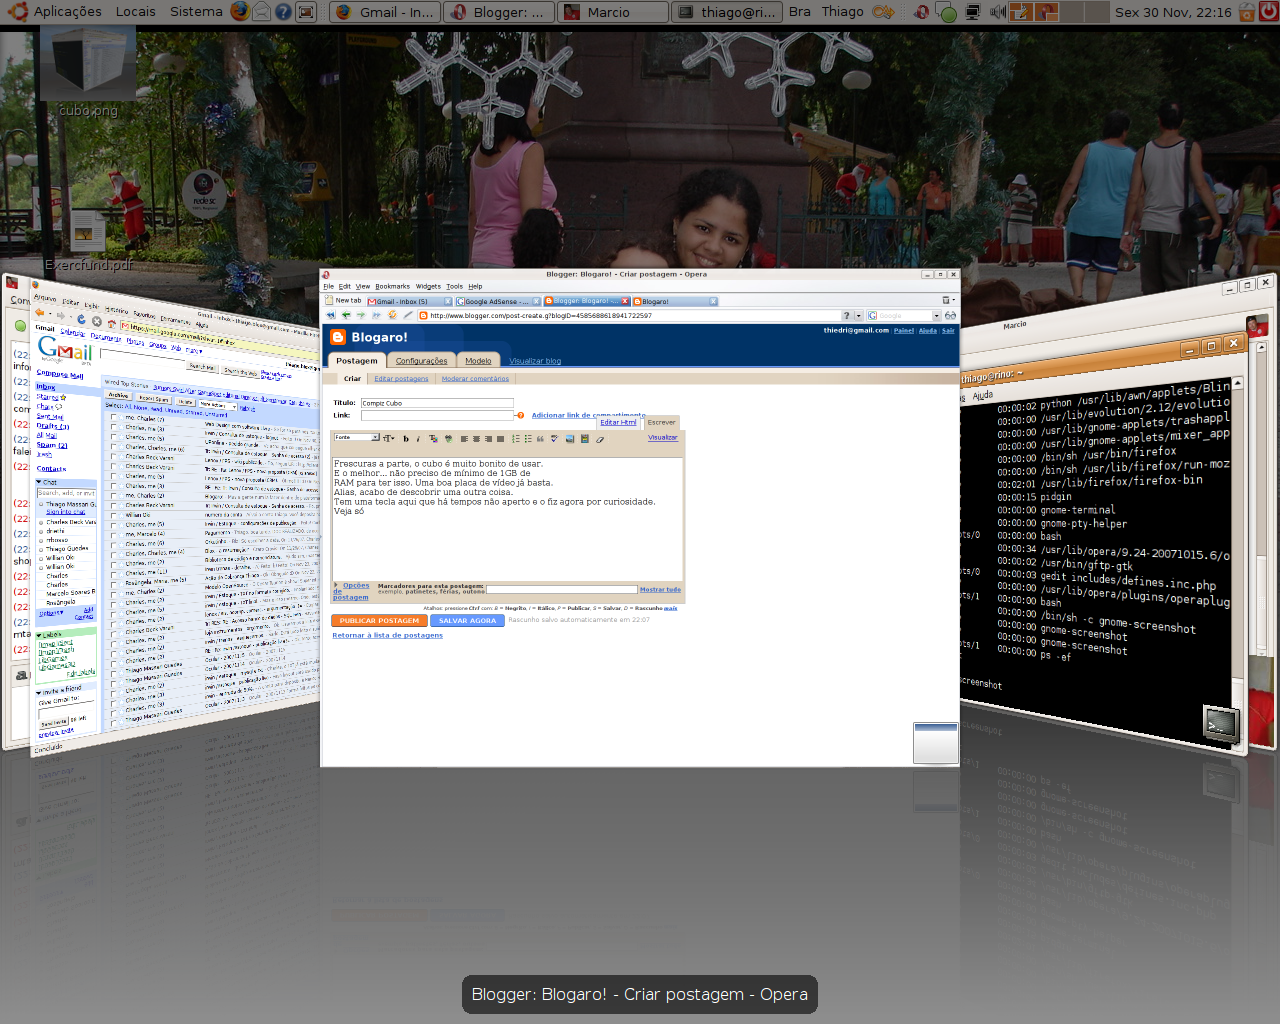Click Opera rewind navigation button
Image resolution: width=1280 pixels, height=1024 pixels.
pos(330,315)
